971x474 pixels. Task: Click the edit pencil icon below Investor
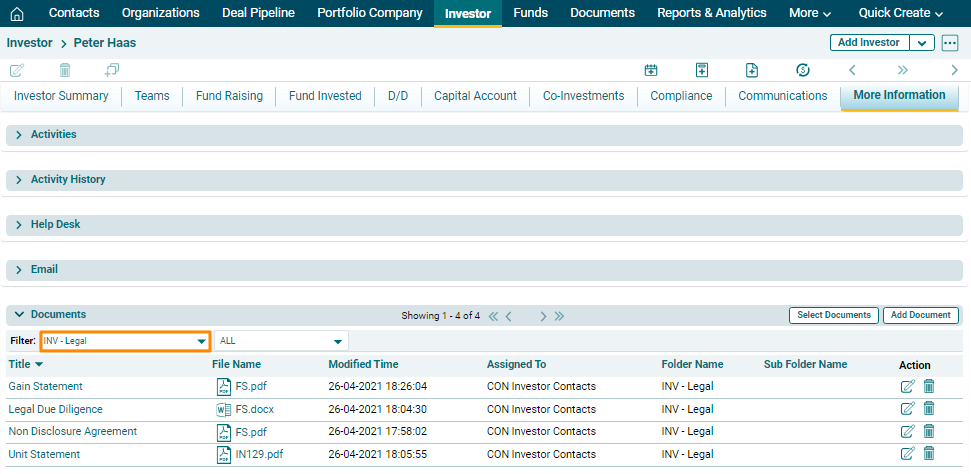coord(17,70)
